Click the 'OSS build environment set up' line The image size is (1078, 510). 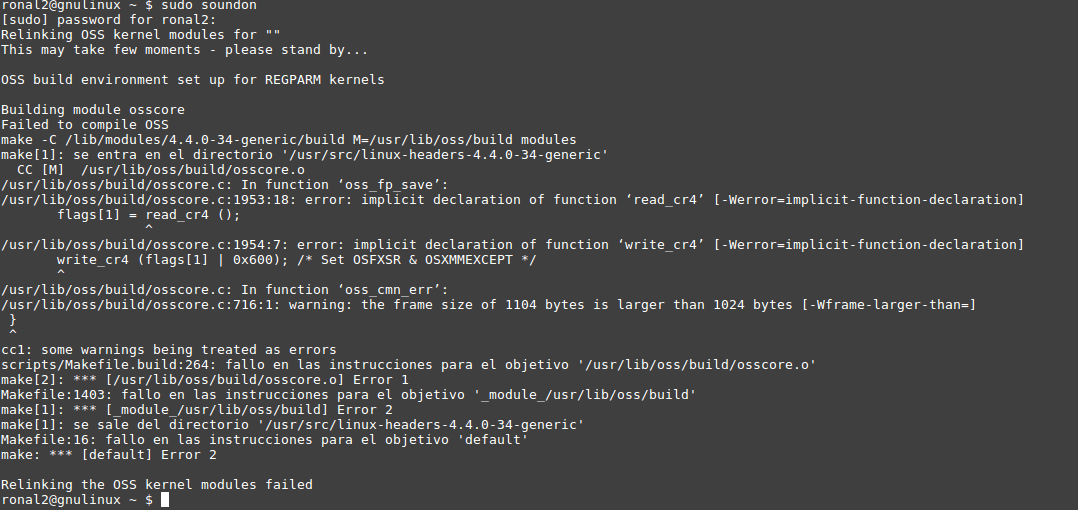click(x=192, y=80)
